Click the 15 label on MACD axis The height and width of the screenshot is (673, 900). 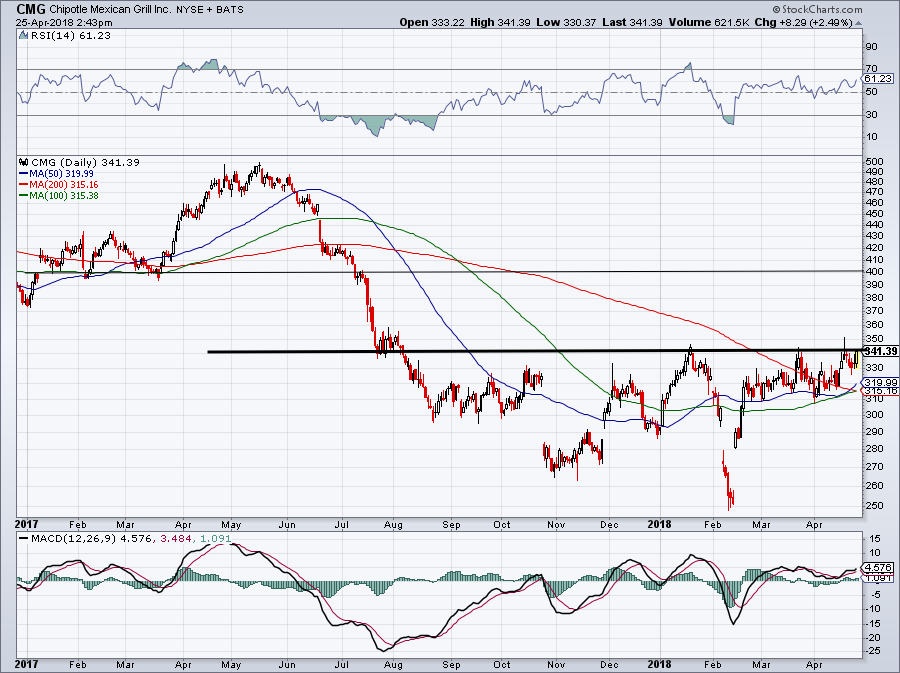tap(875, 539)
